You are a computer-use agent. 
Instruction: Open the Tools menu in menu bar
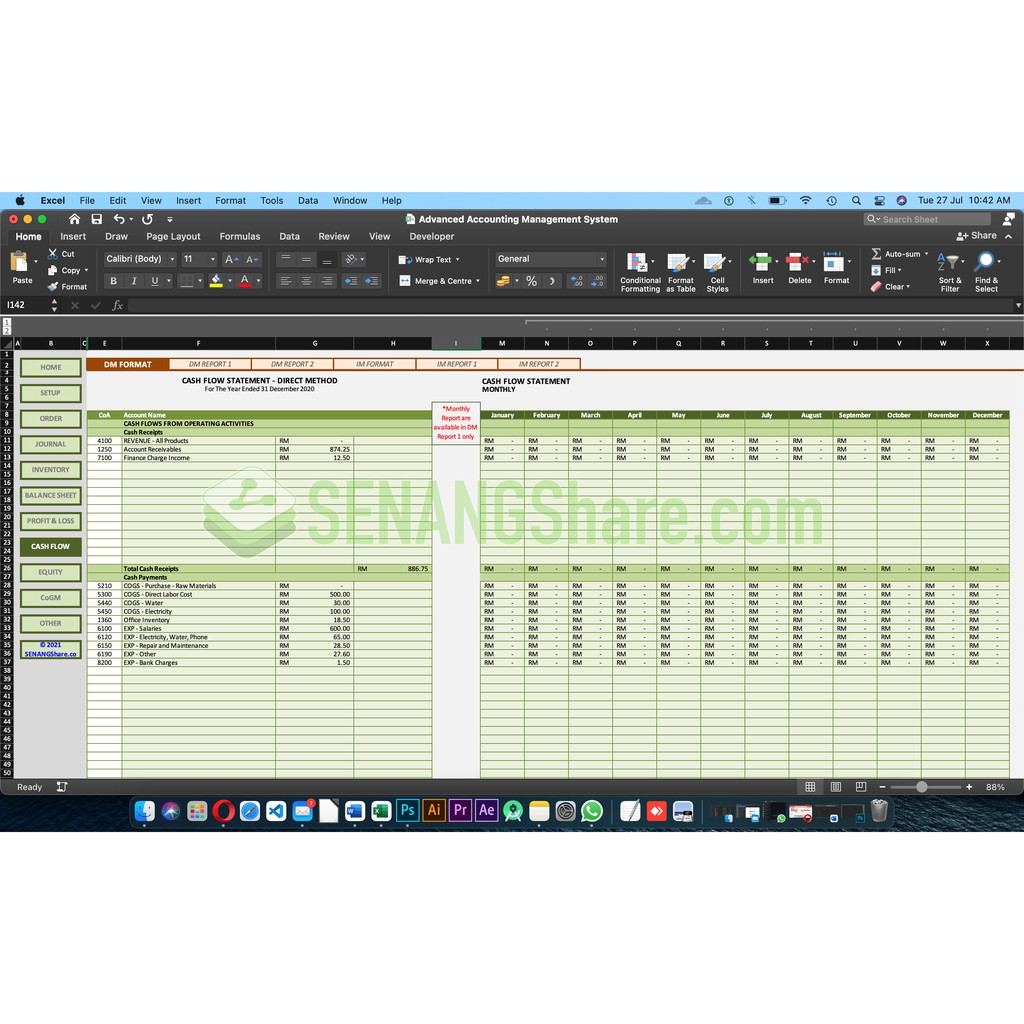(x=272, y=200)
